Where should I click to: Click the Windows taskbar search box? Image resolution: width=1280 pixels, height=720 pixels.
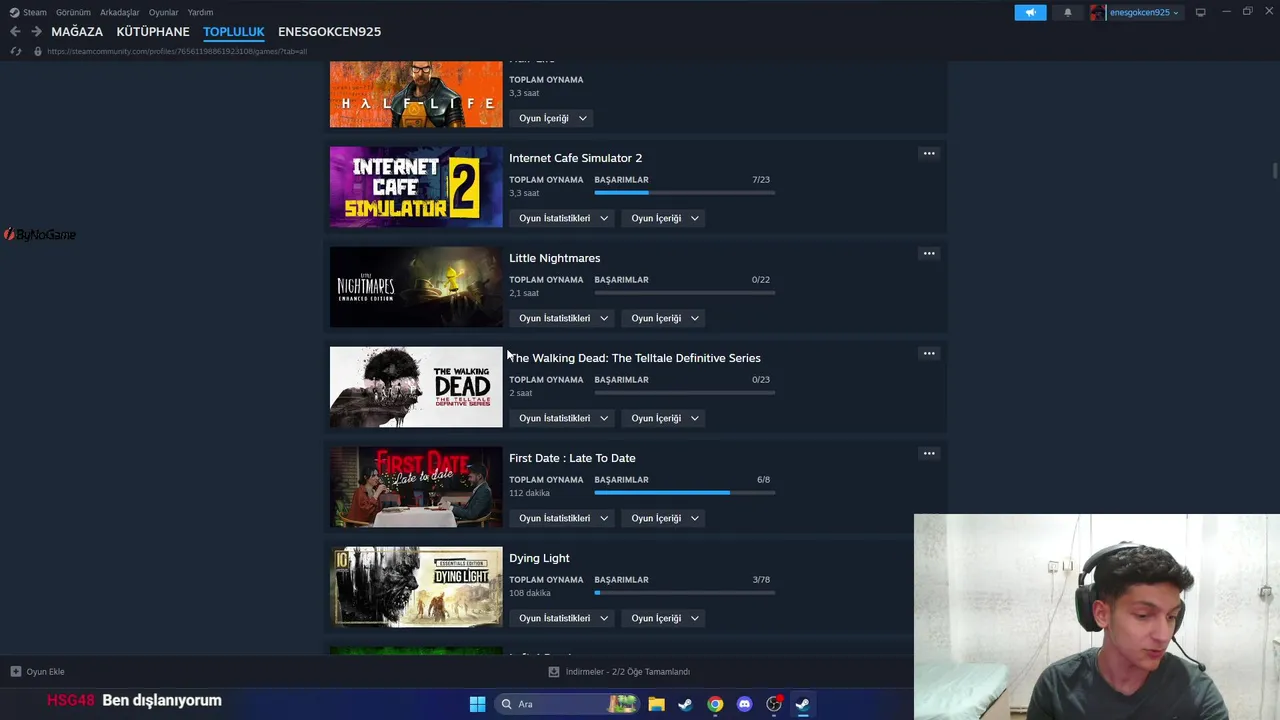point(567,704)
